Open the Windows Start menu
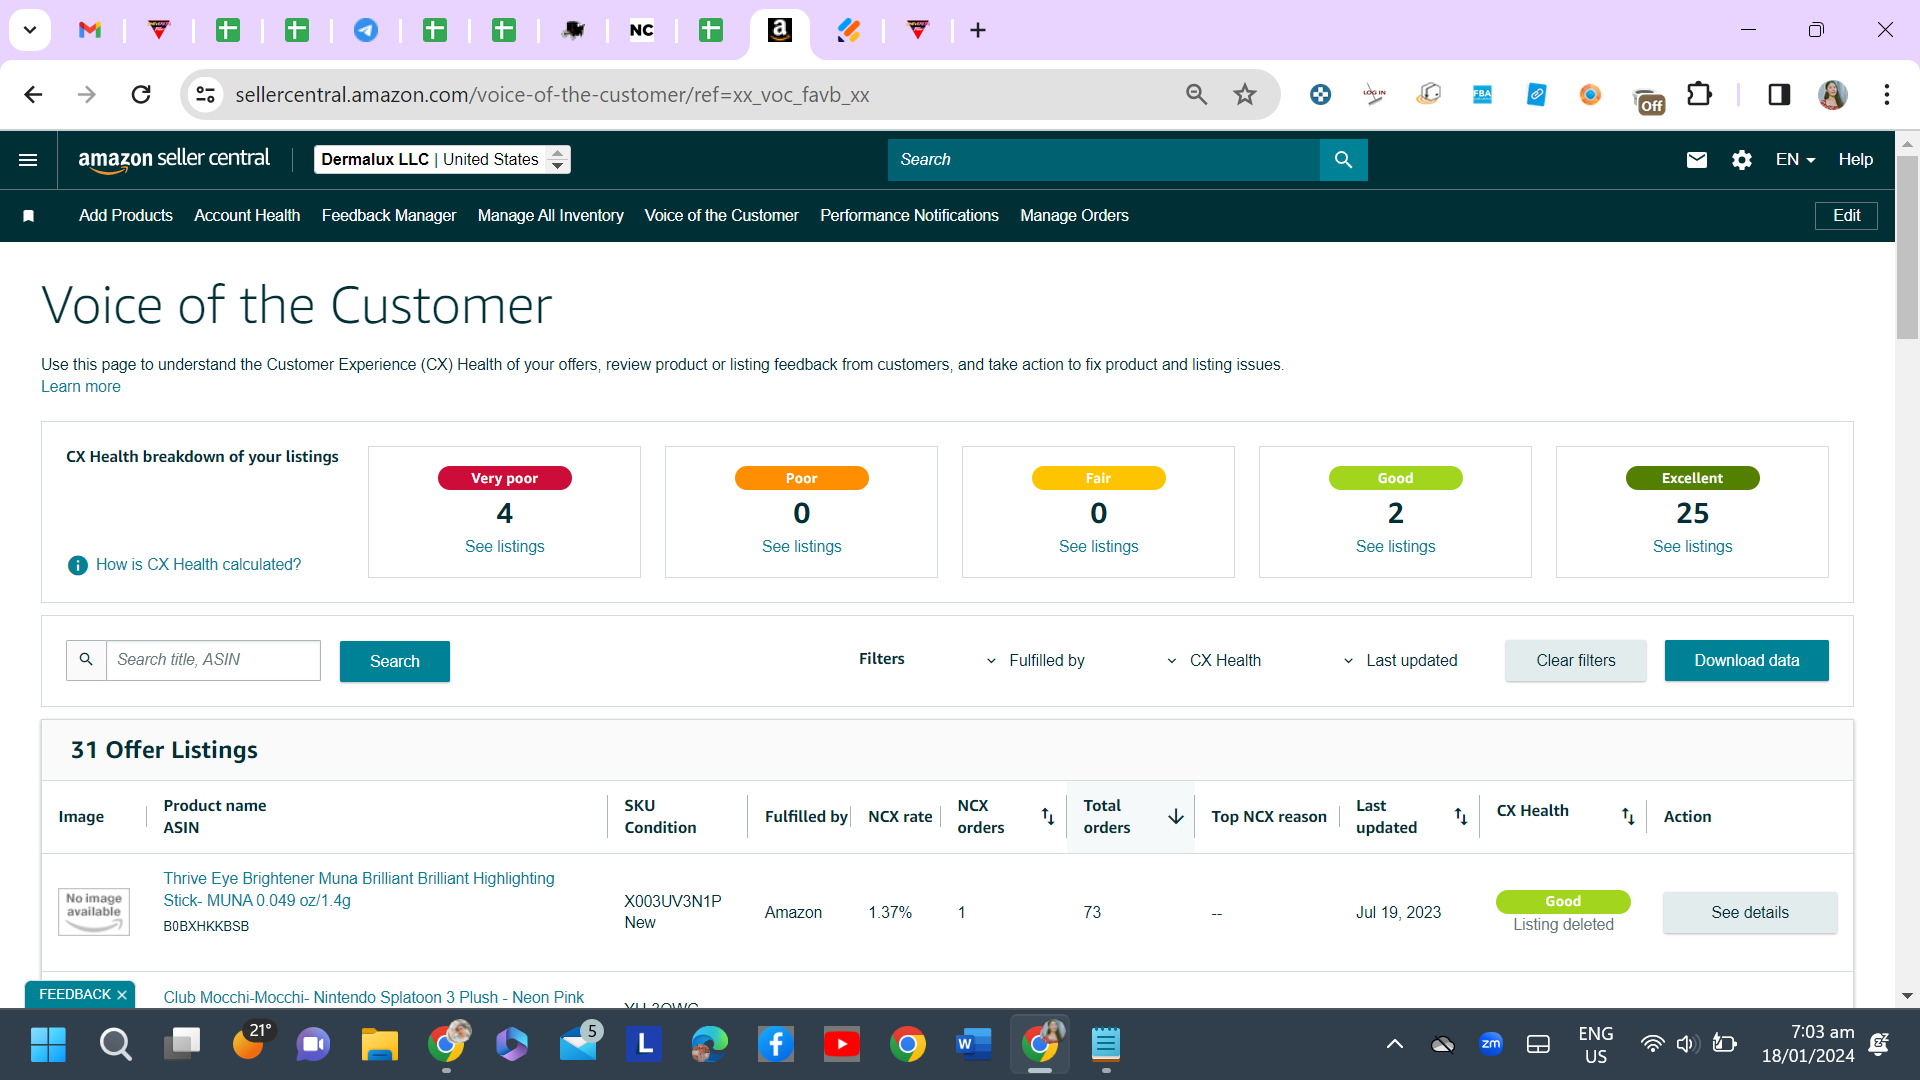1920x1080 pixels. [48, 1045]
